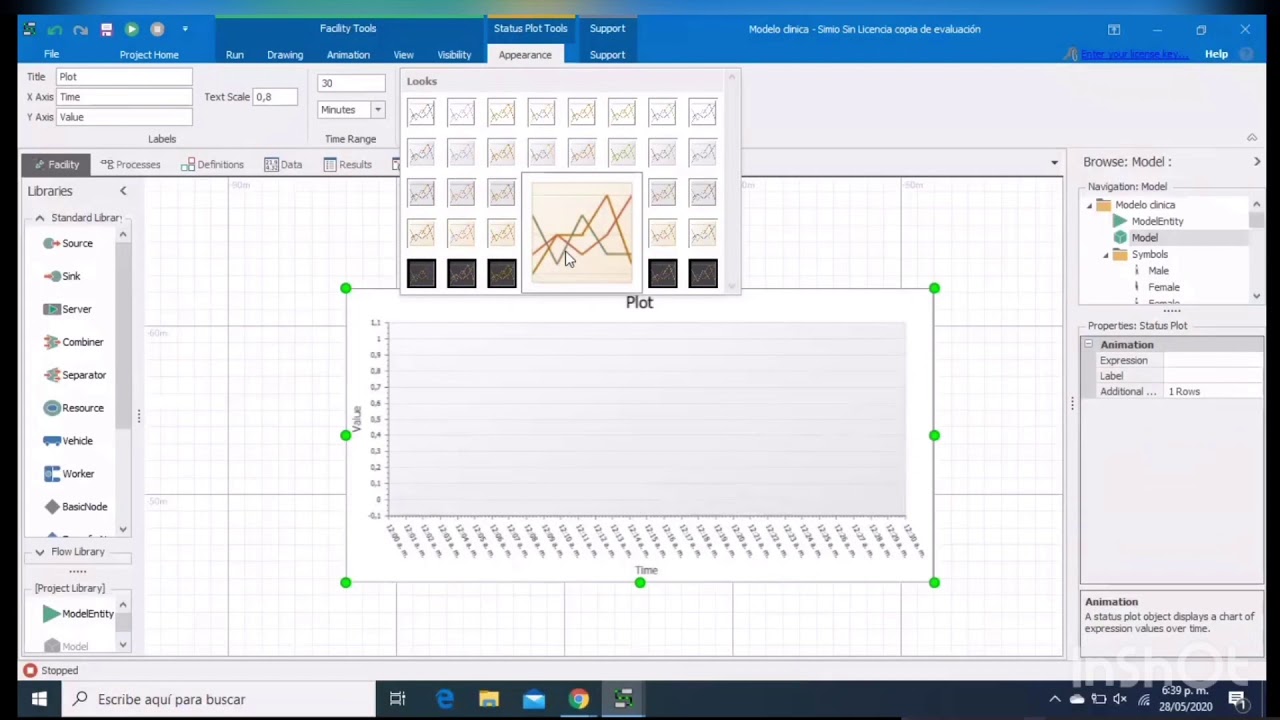Viewport: 1280px width, 720px height.
Task: Start the simulation with the green Run icon
Action: tap(131, 29)
